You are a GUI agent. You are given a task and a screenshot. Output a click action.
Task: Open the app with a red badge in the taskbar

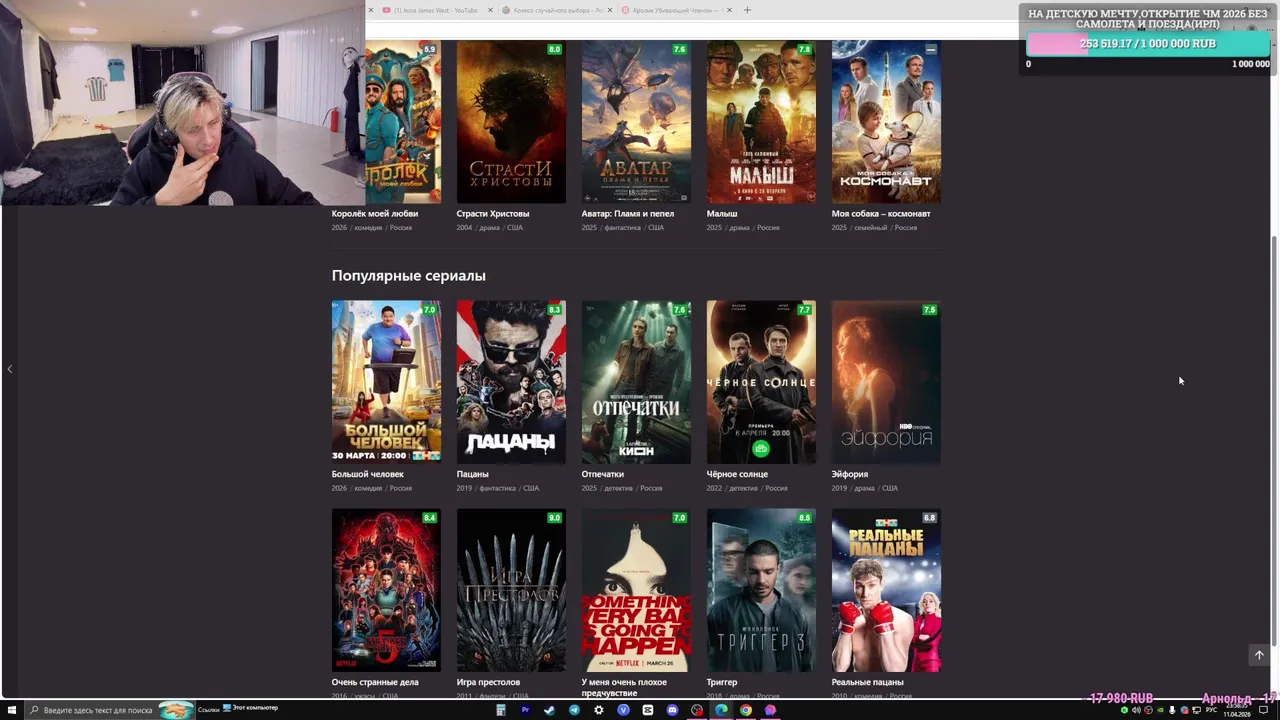[x=697, y=710]
